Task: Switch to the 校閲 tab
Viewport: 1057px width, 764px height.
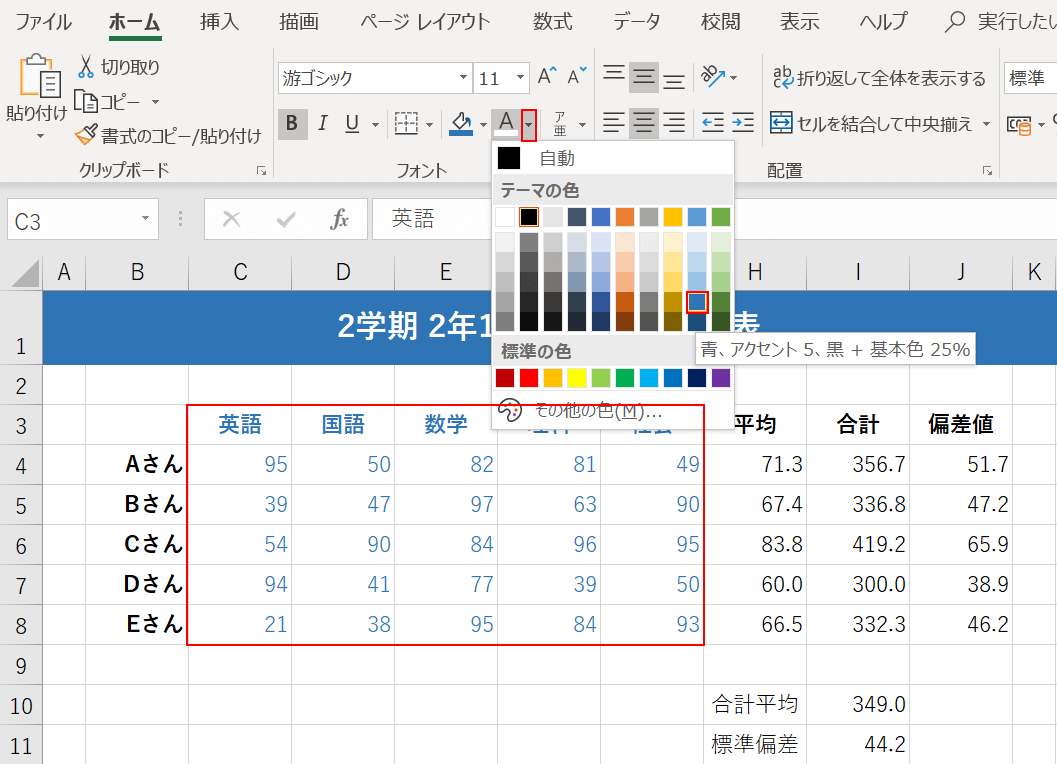Action: tap(720, 22)
